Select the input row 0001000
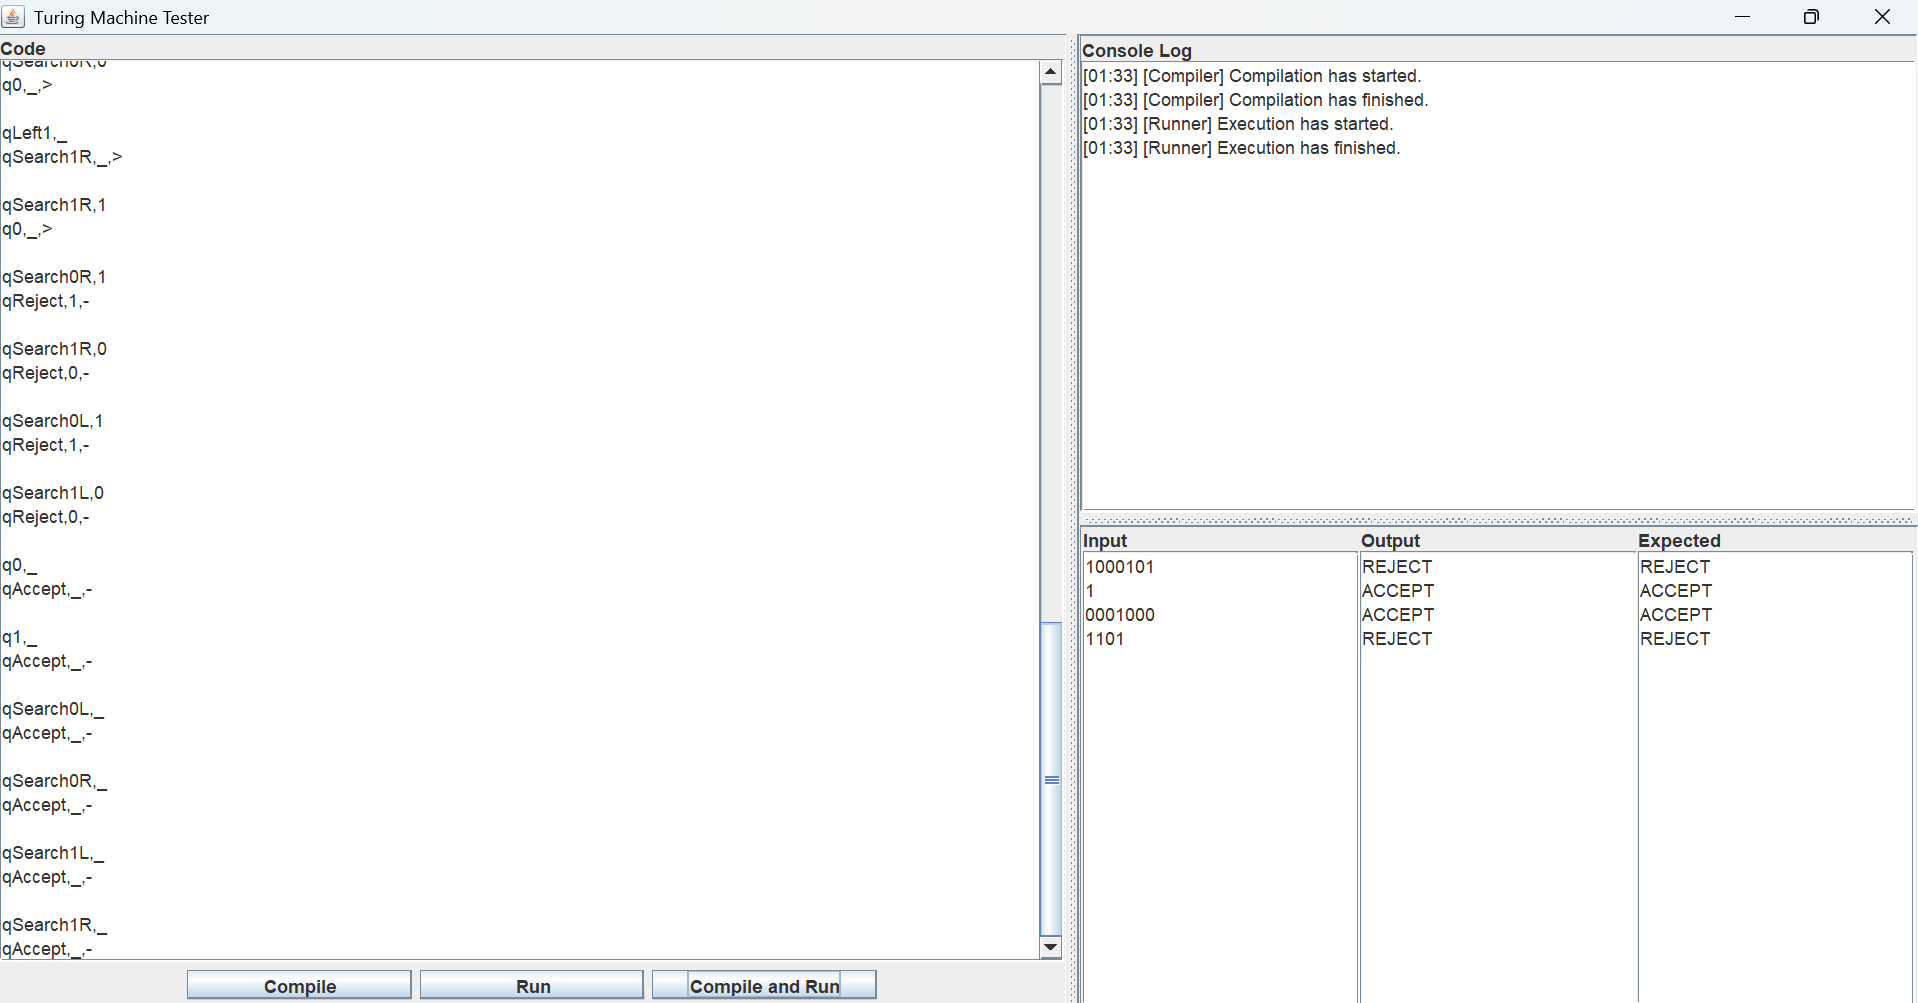 pyautogui.click(x=1120, y=615)
